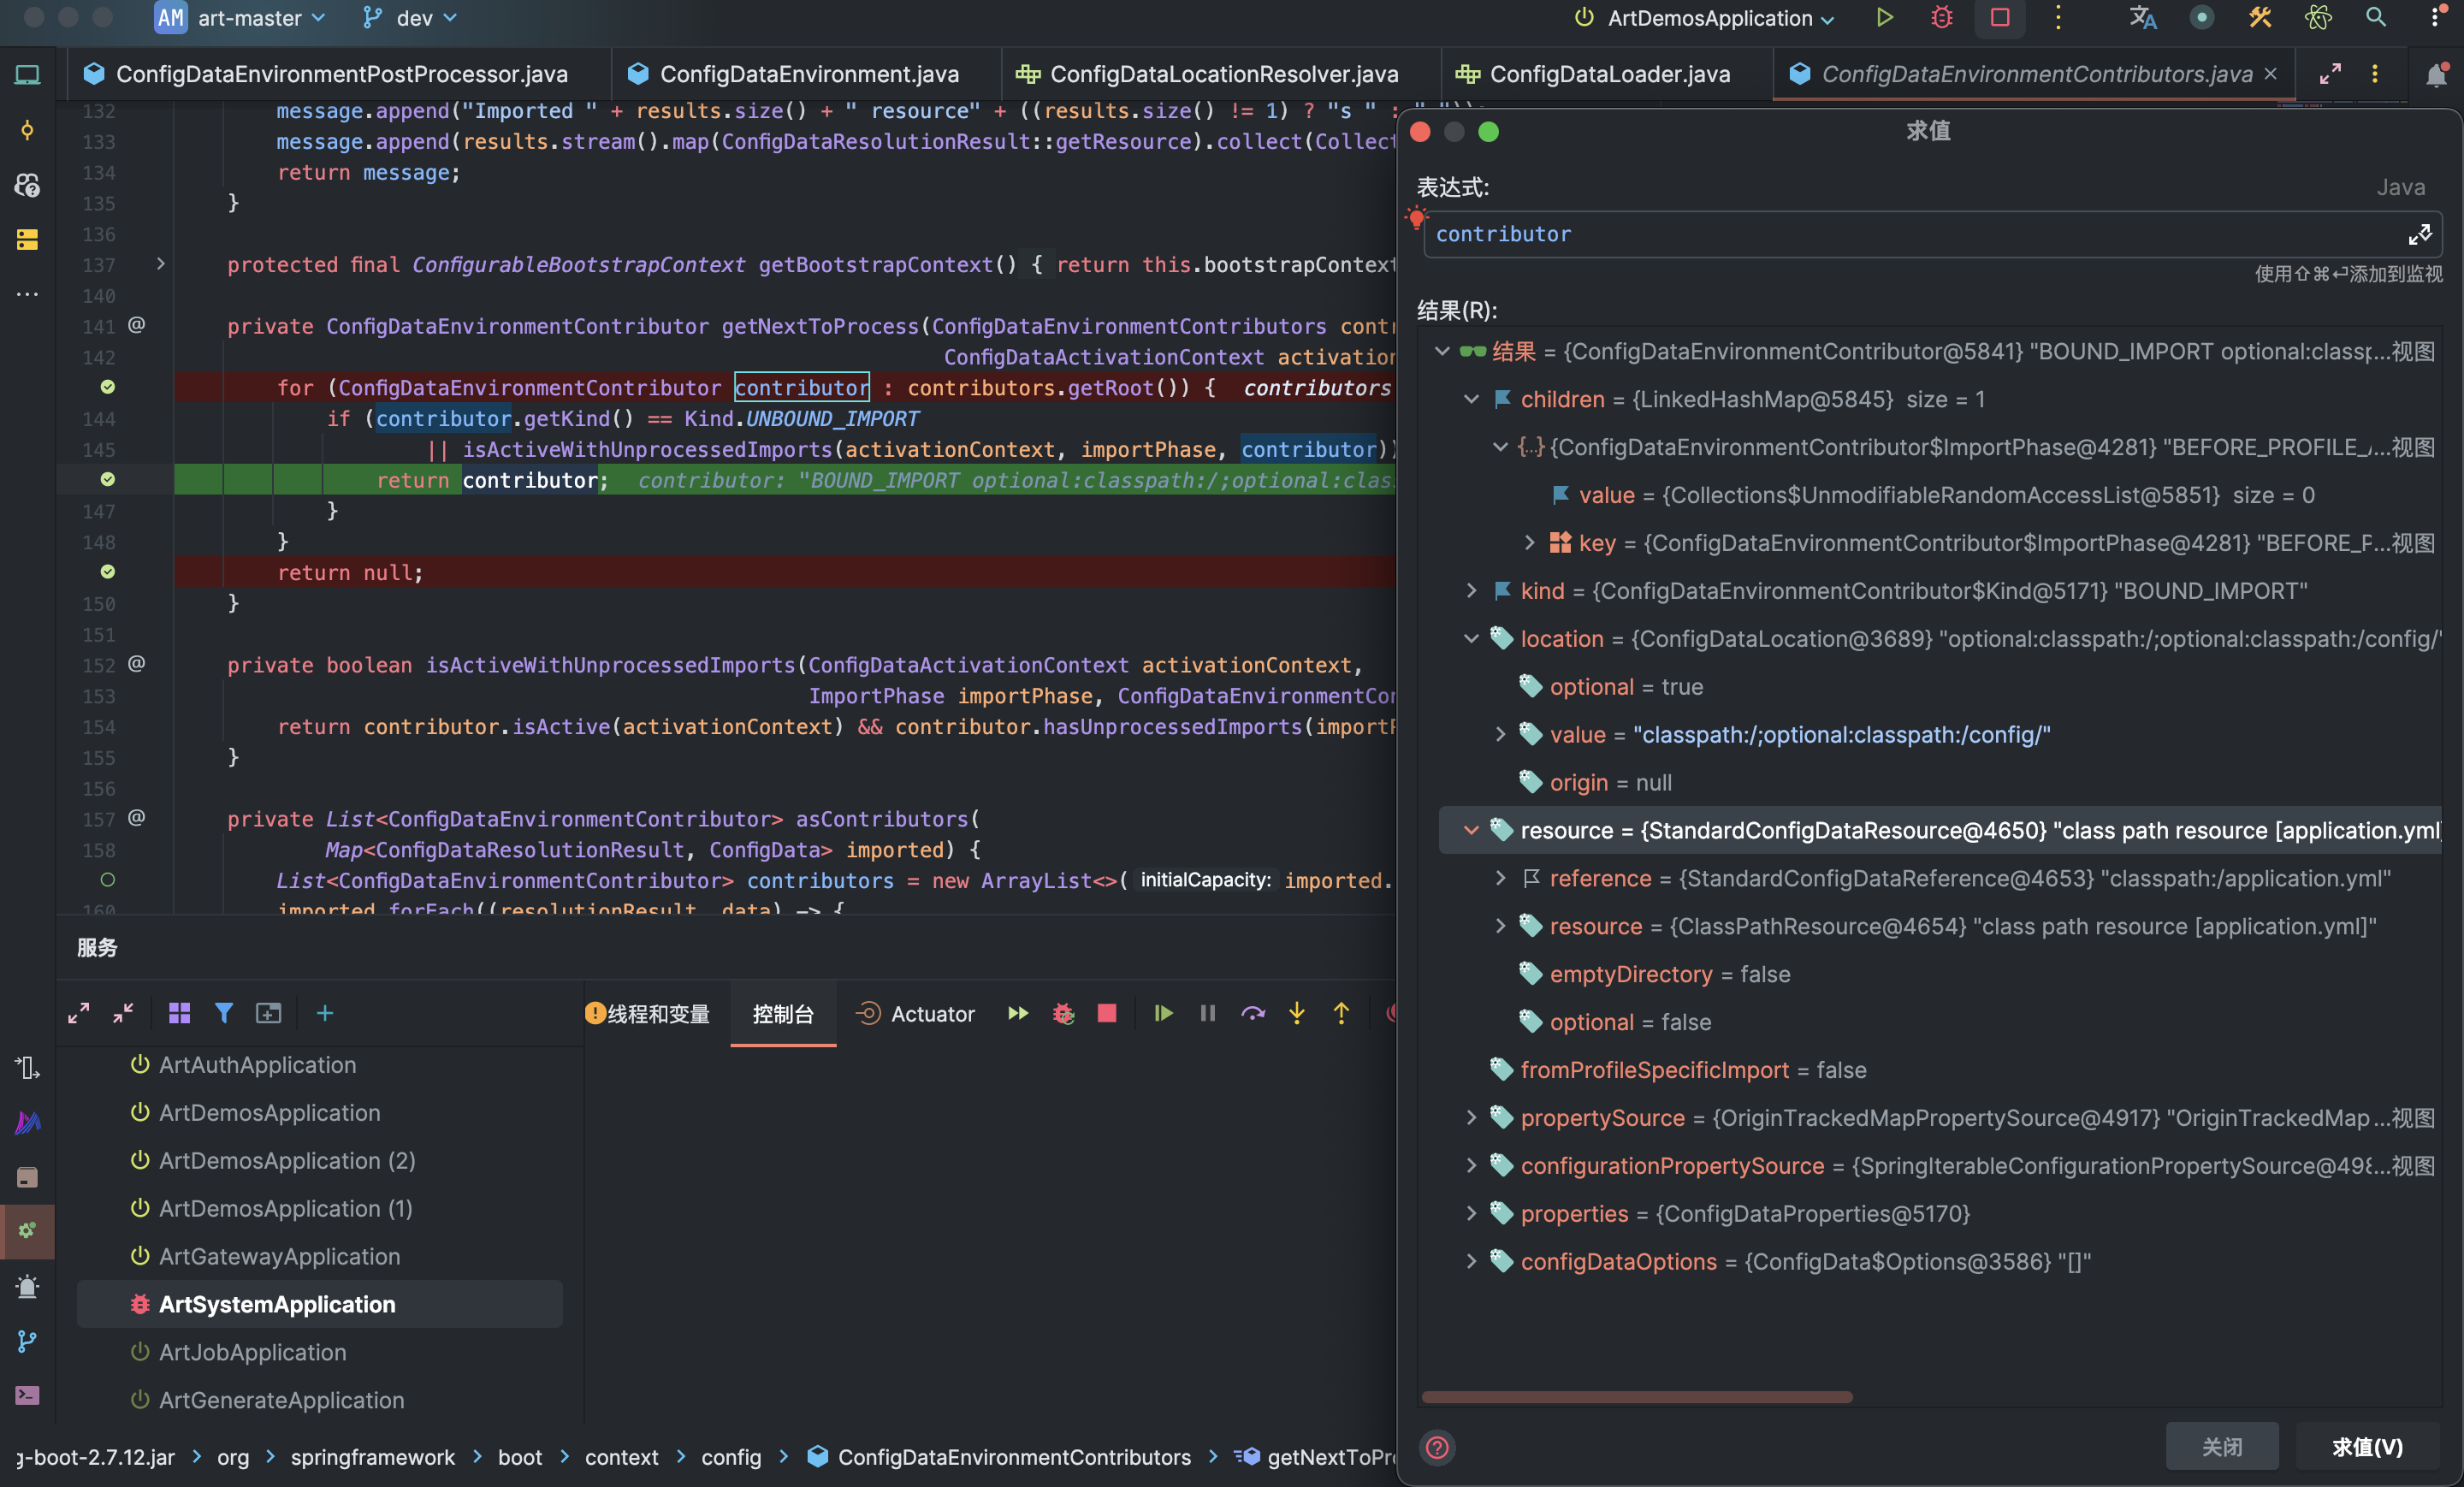
Task: Toggle the breakpoint on the 'return contributor' line
Action: coord(108,480)
